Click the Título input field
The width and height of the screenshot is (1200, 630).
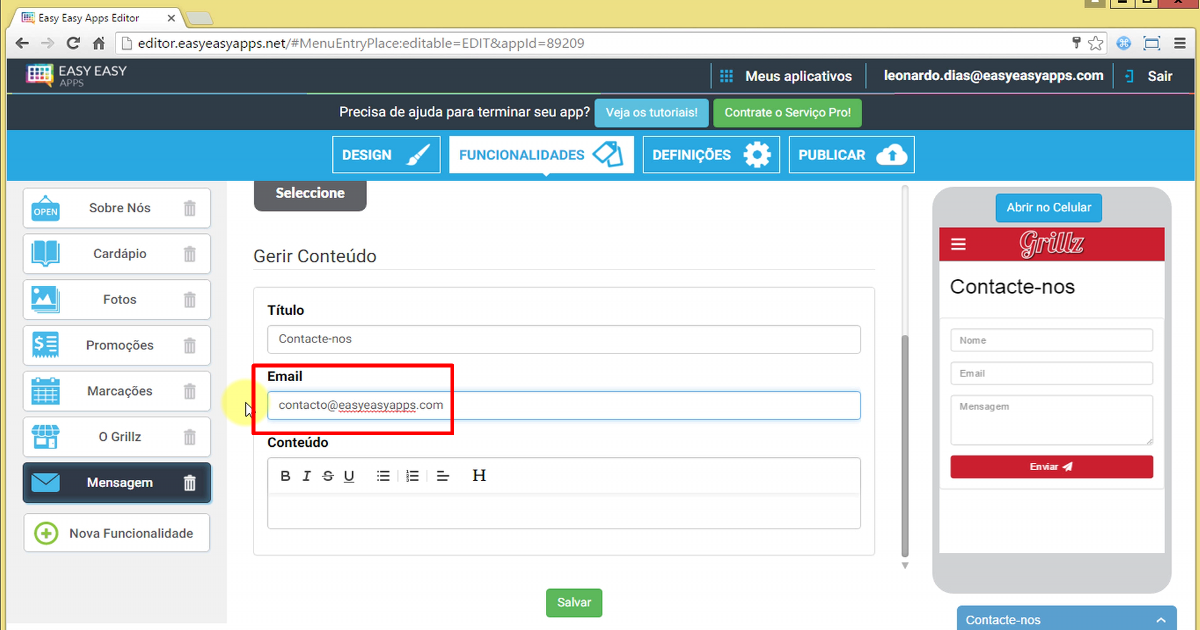563,339
